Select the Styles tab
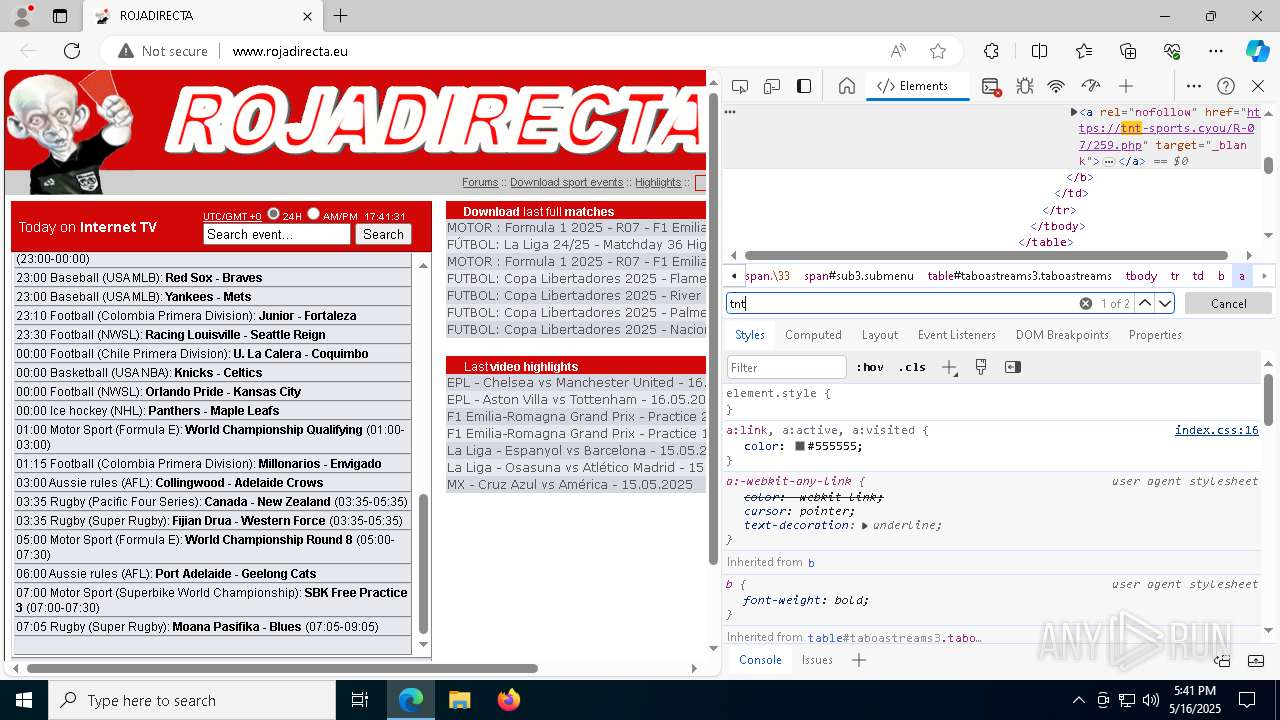 tap(750, 335)
